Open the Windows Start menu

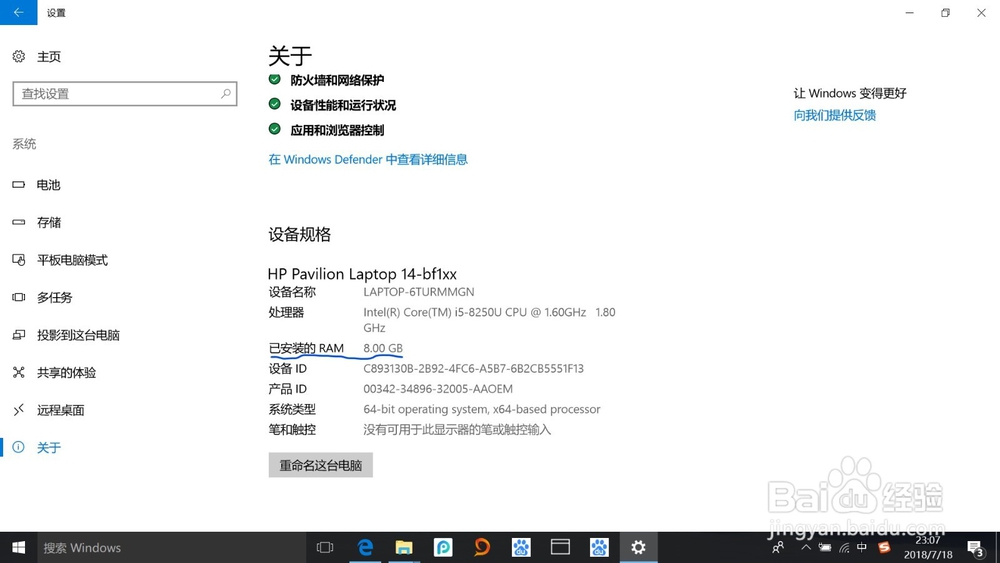click(18, 548)
